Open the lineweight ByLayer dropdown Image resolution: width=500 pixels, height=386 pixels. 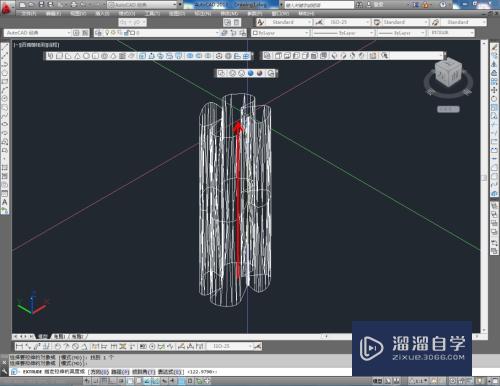tap(401, 33)
